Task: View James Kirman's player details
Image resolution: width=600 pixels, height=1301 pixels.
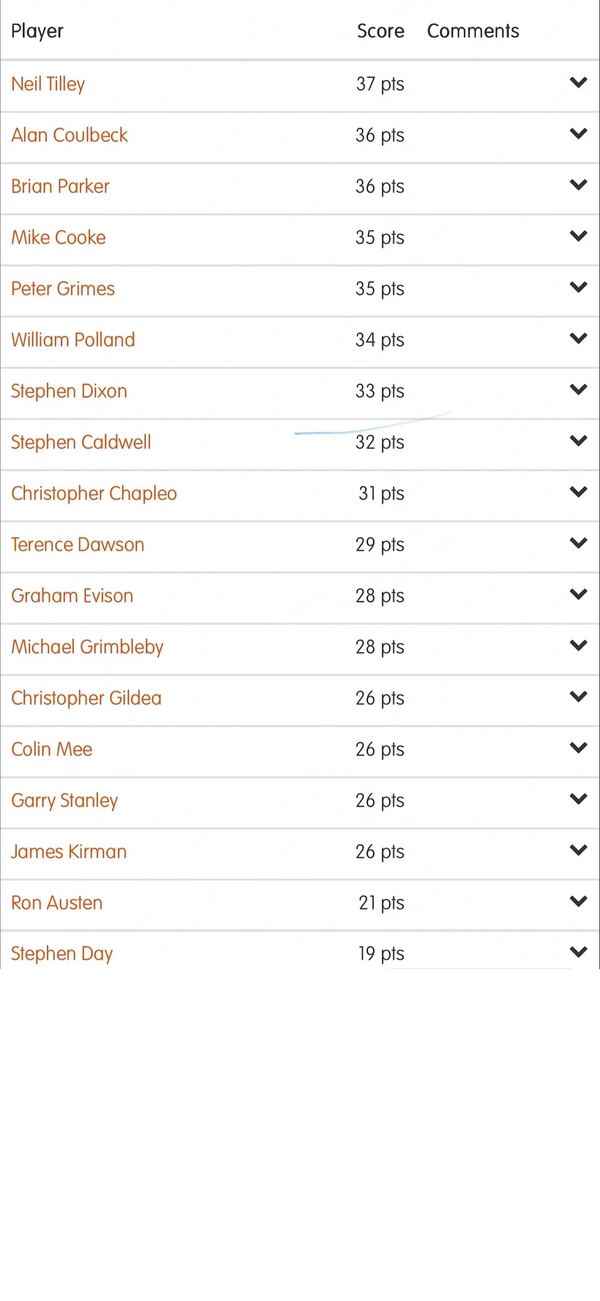Action: tap(69, 851)
